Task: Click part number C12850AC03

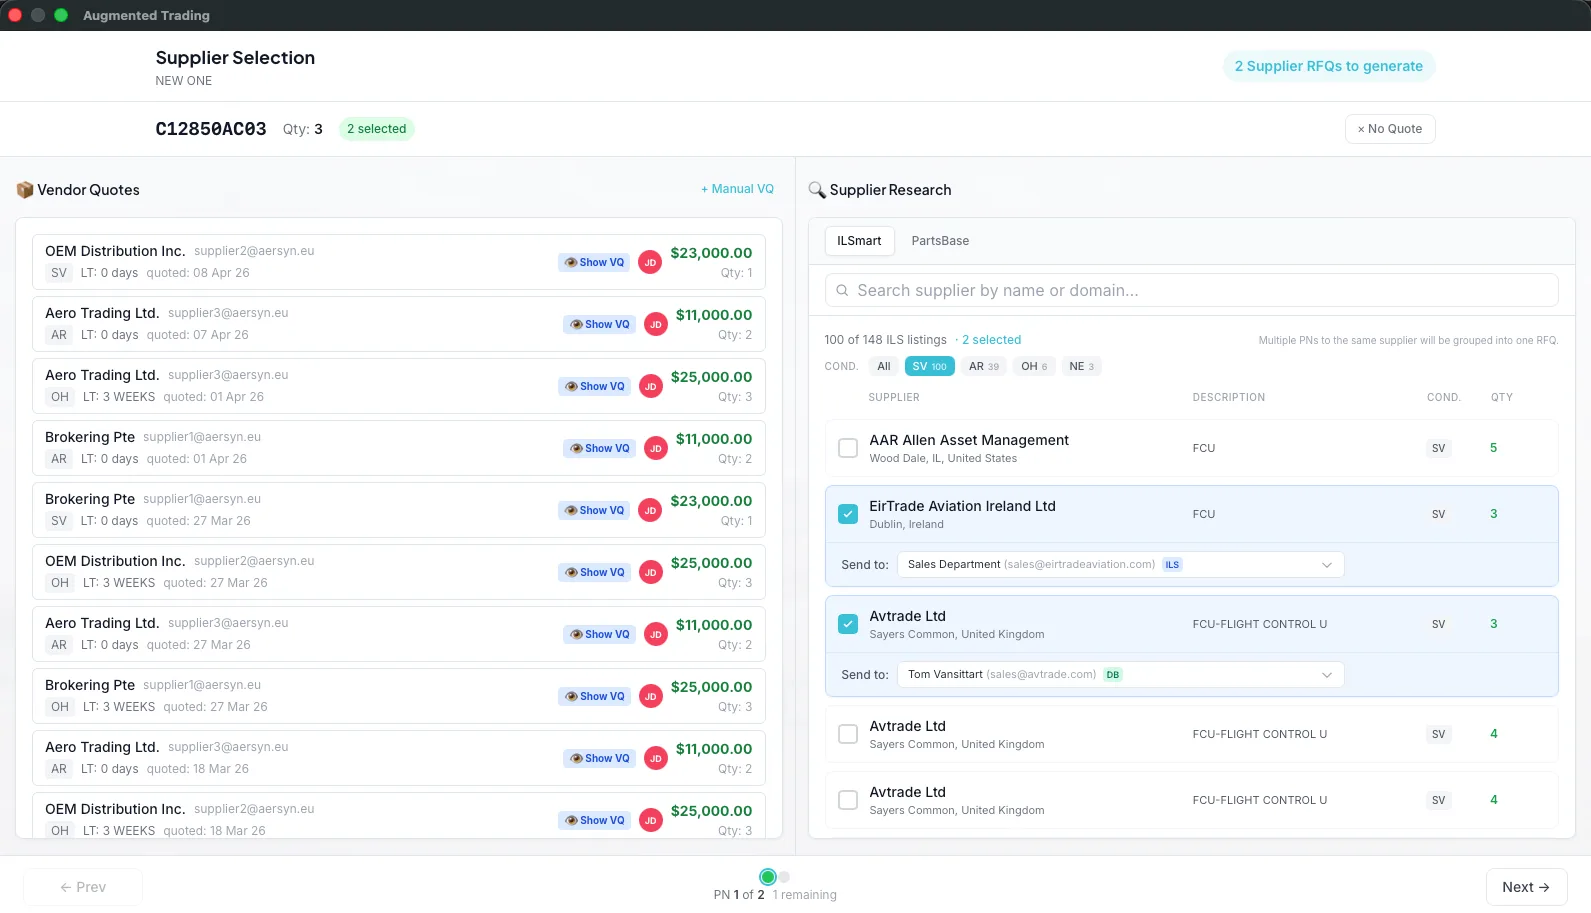Action: [x=211, y=129]
